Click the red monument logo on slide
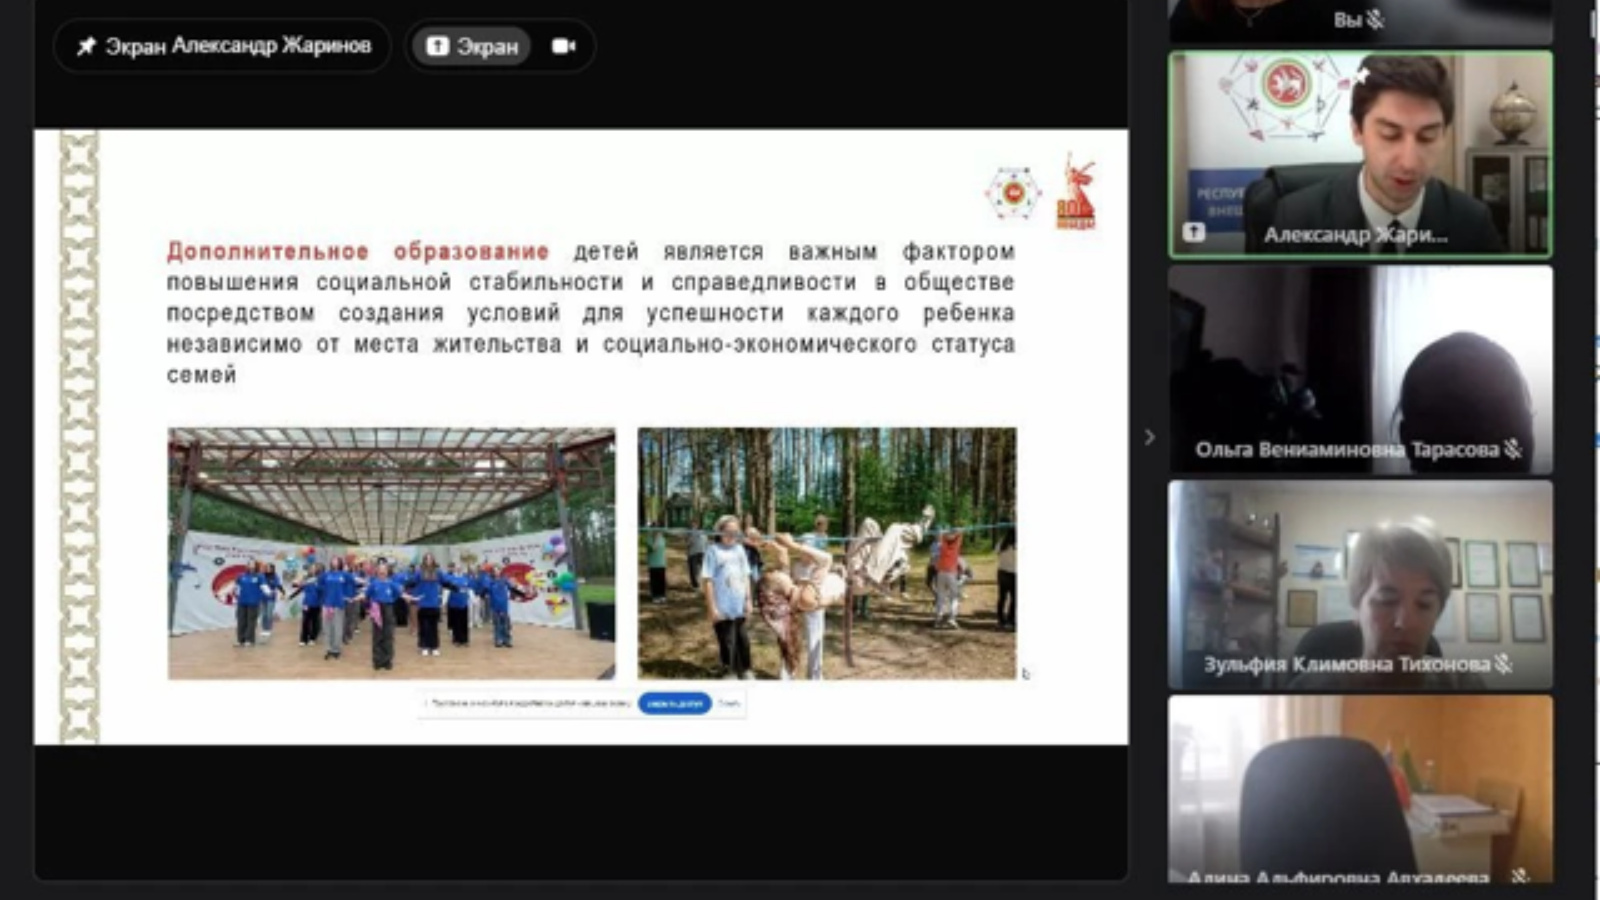 (x=1077, y=193)
